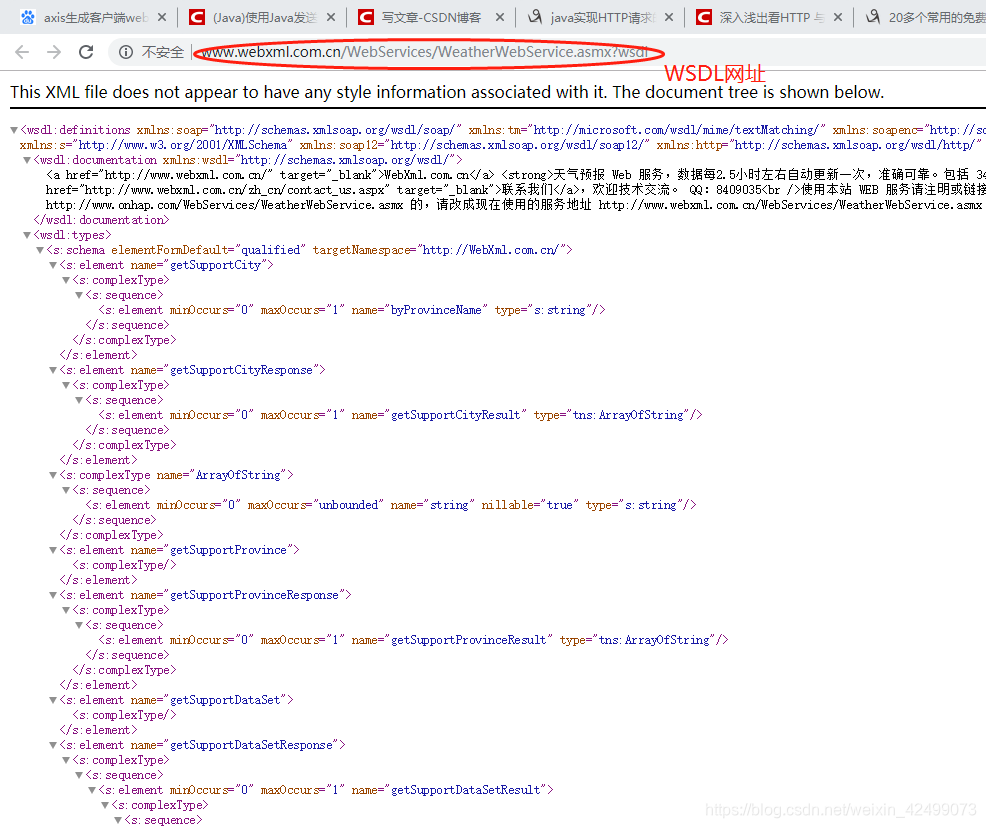Collapse the wsdl:definitions root node

click(x=14, y=130)
